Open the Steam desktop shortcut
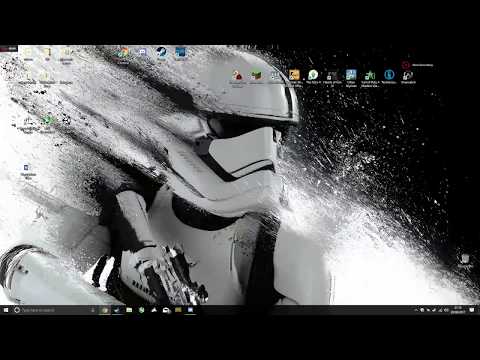 tap(162, 52)
